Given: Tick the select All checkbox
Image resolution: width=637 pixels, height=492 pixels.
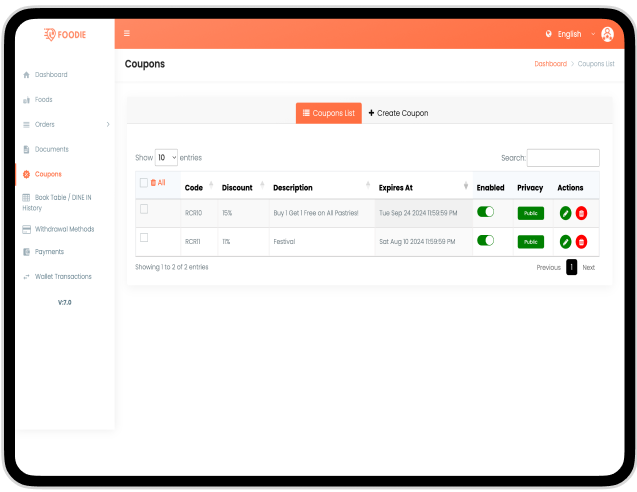Looking at the screenshot, I should tap(143, 183).
